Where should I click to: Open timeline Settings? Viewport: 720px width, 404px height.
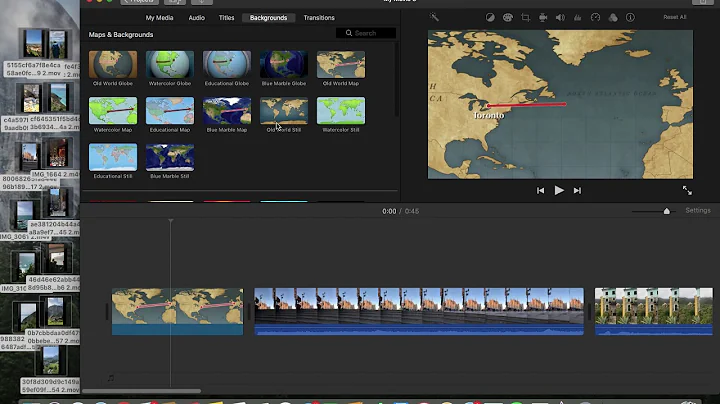tap(698, 210)
